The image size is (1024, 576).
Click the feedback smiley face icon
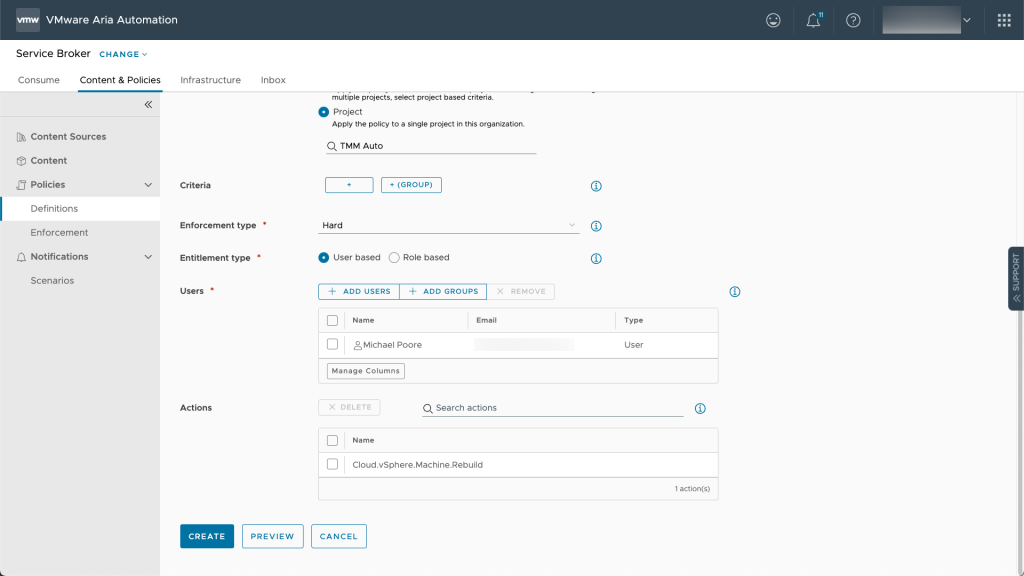click(x=772, y=20)
